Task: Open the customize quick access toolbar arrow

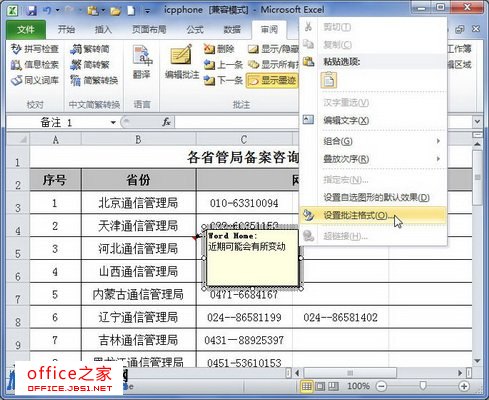Action: pyautogui.click(x=147, y=11)
